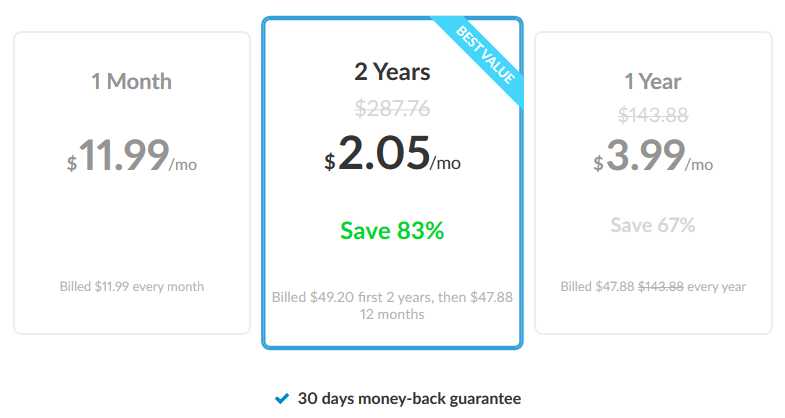Click the Billed $49.20 first 2 years note
Viewport: 785px width, 418px height.
[x=392, y=305]
